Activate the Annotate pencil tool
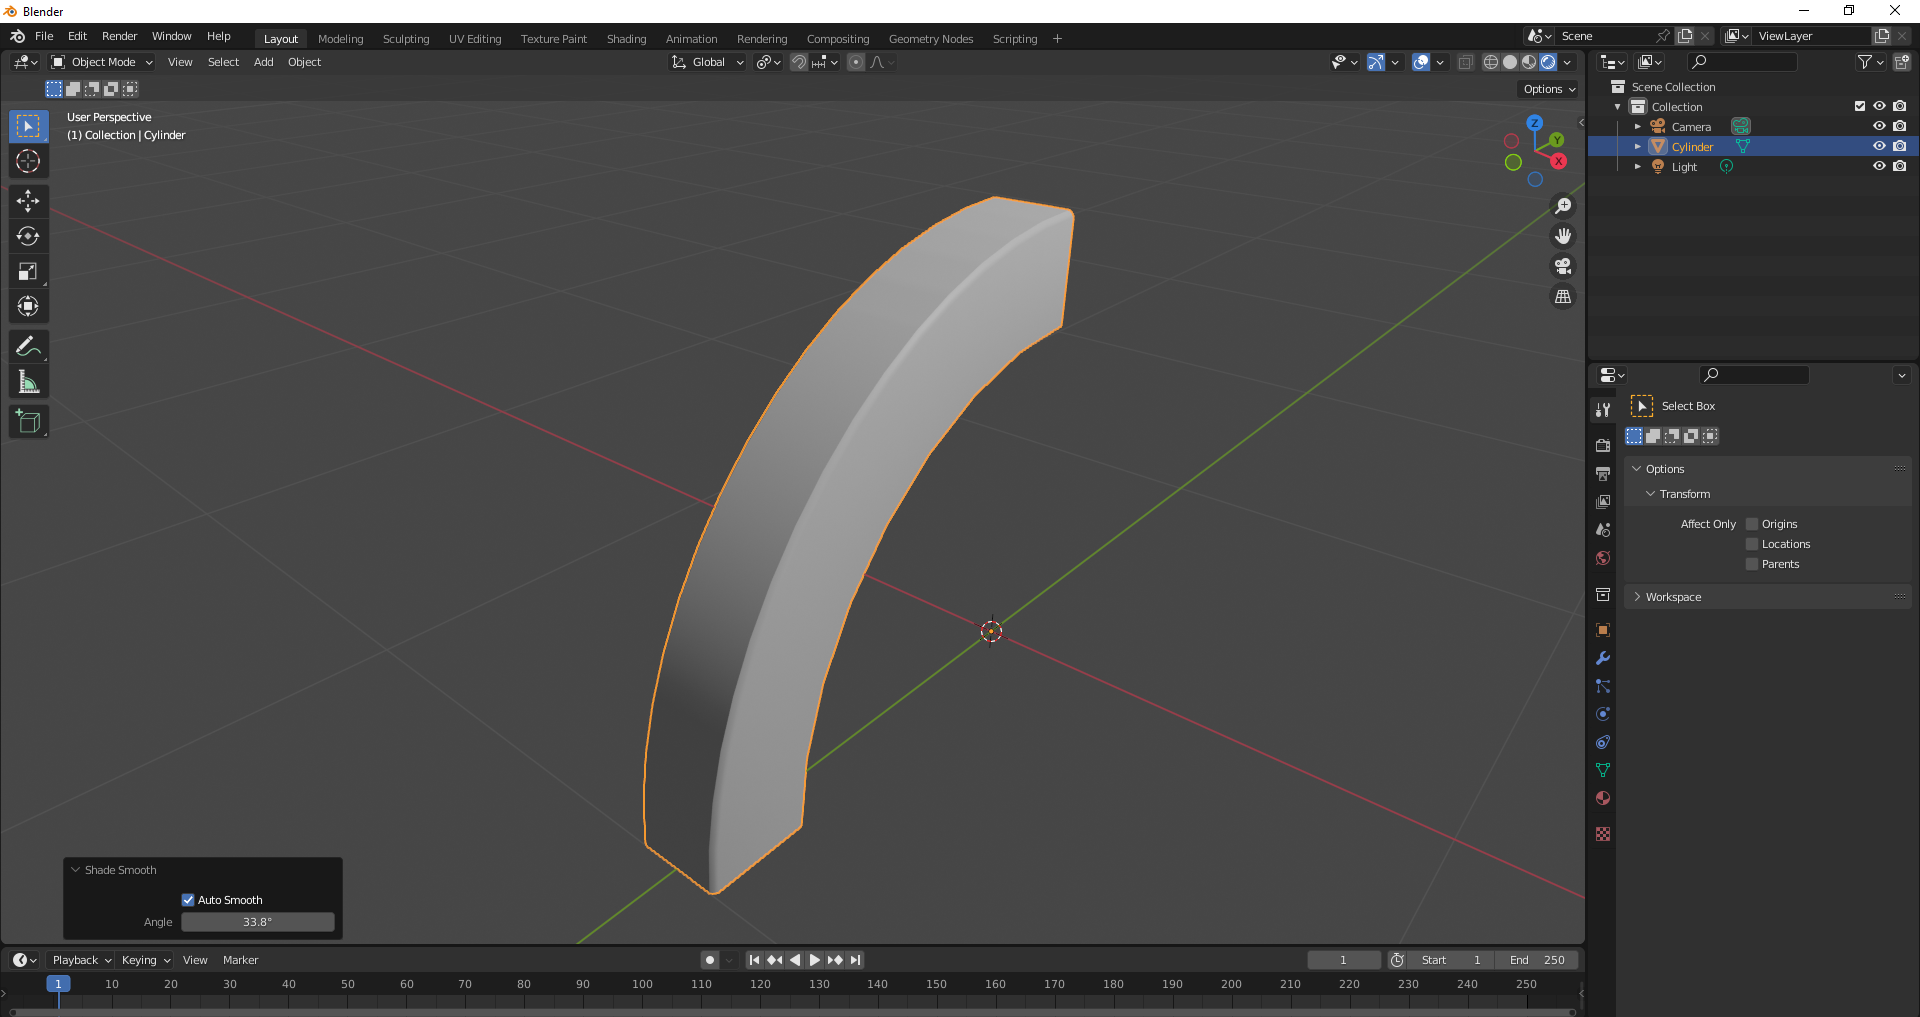The width and height of the screenshot is (1920, 1017). click(x=28, y=347)
